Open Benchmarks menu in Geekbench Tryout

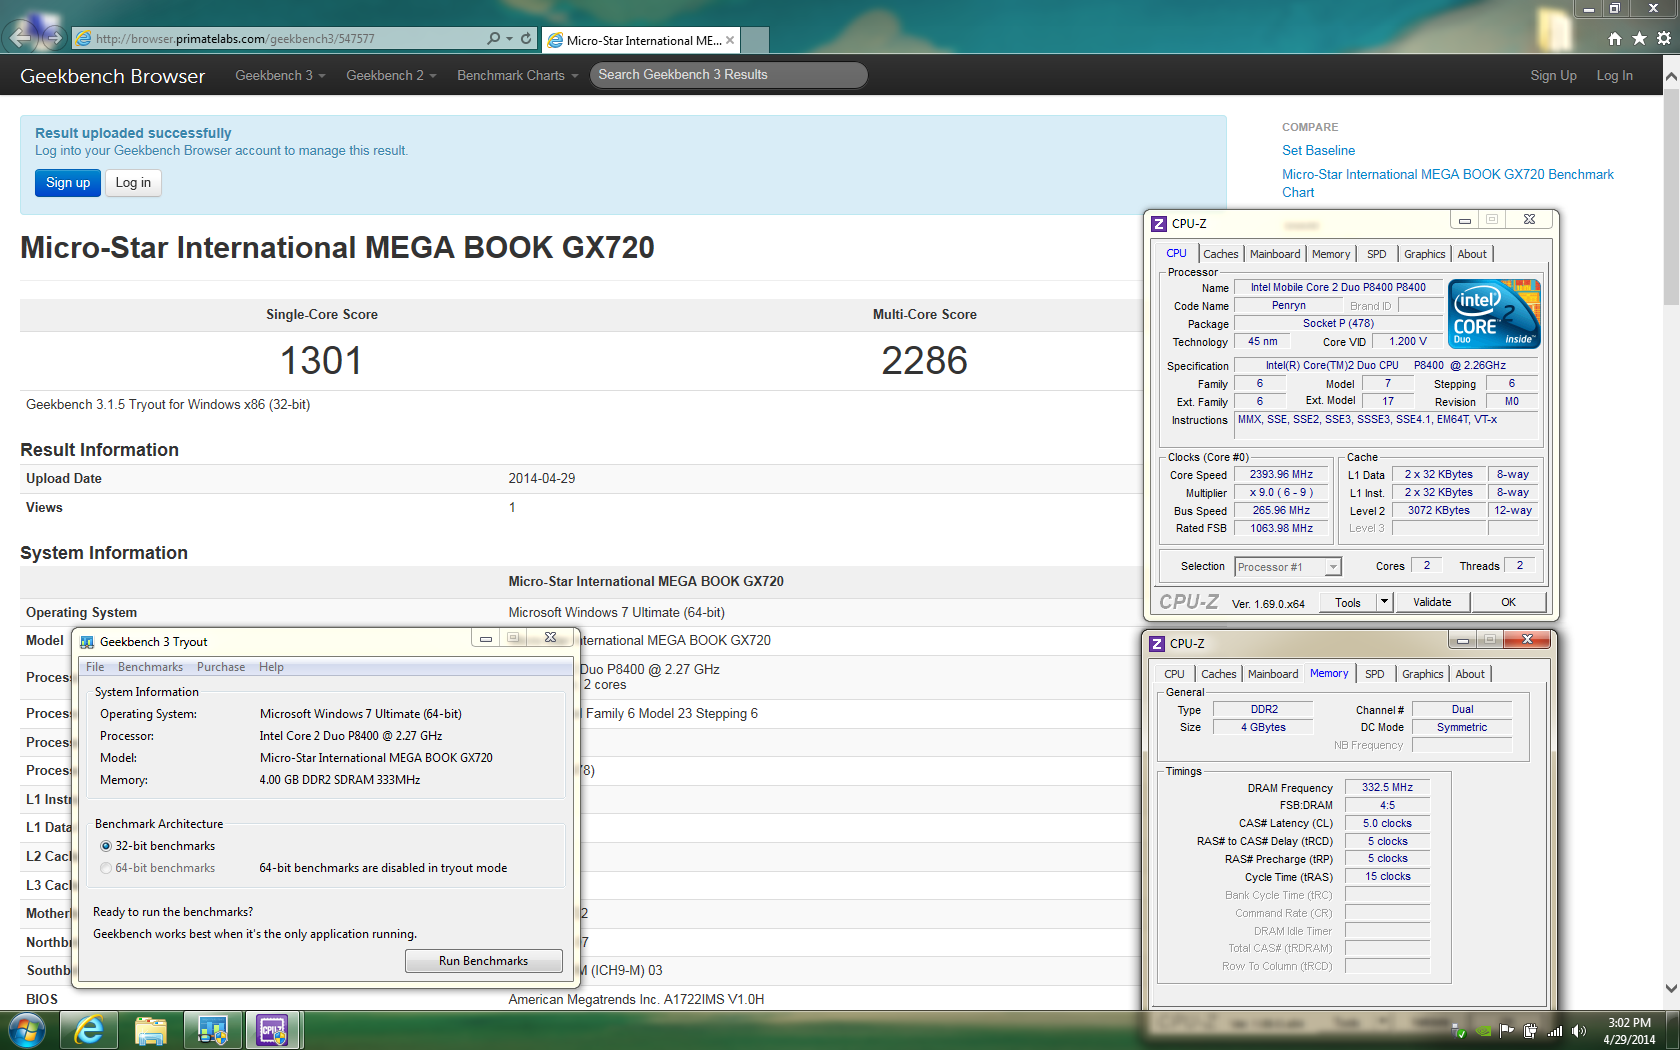[150, 667]
